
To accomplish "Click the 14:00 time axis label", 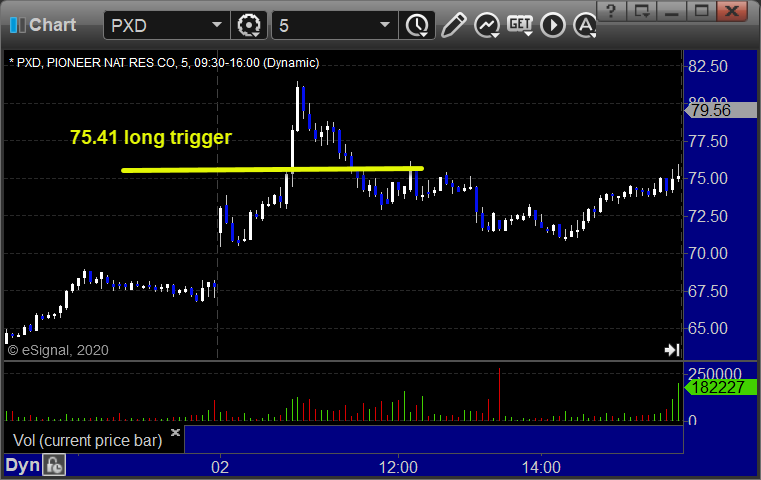I will click(x=541, y=467).
